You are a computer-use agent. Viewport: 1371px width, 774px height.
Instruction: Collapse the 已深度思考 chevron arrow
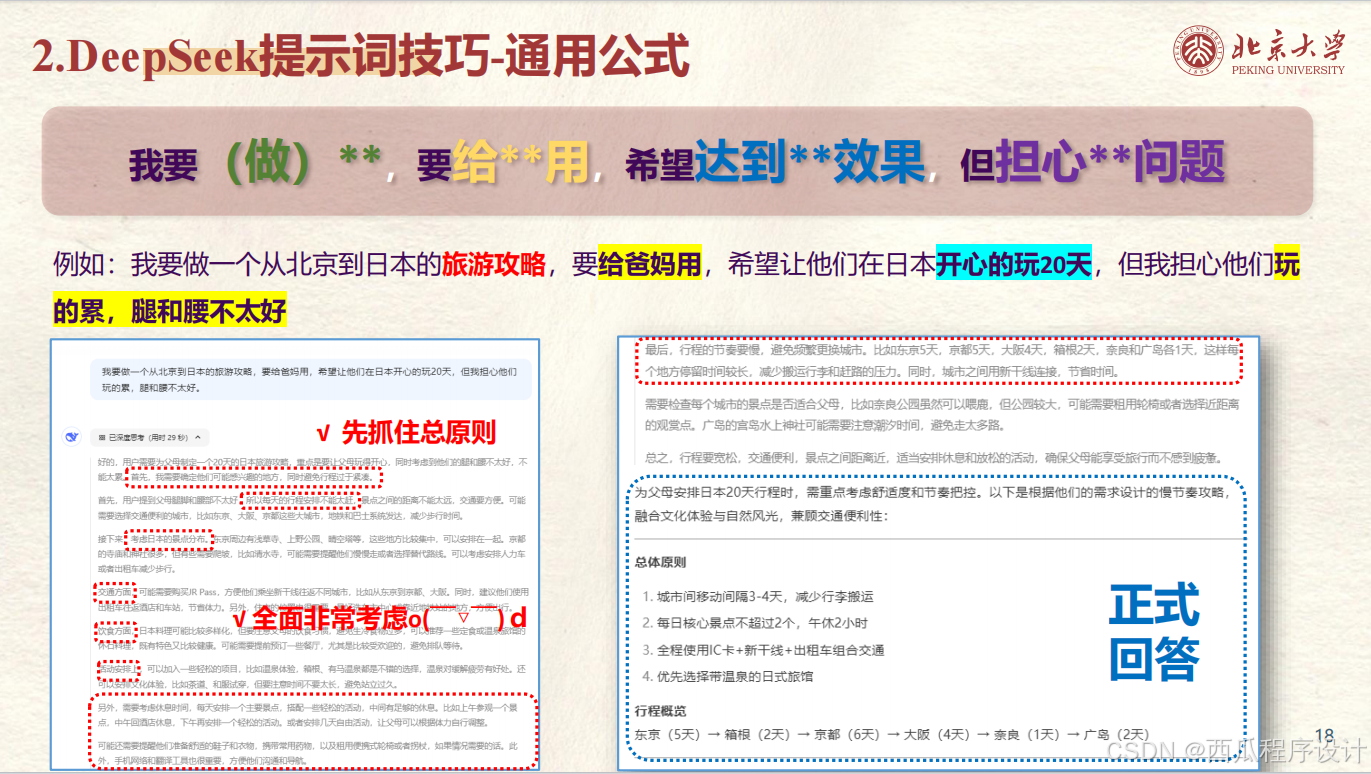coord(198,437)
